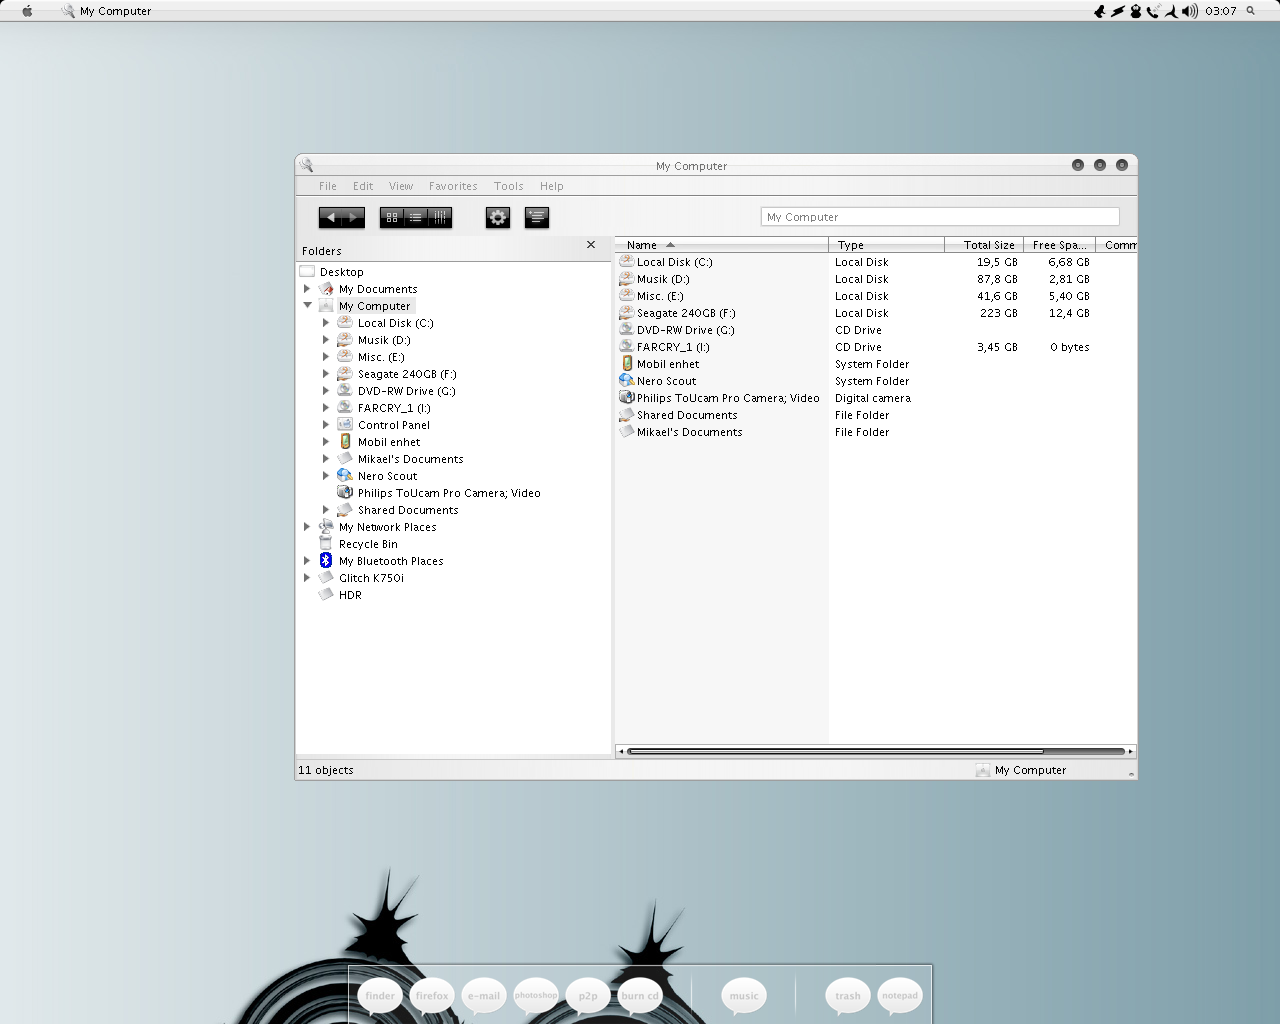Switch to list view in toolbar
The width and height of the screenshot is (1280, 1024).
(x=416, y=217)
